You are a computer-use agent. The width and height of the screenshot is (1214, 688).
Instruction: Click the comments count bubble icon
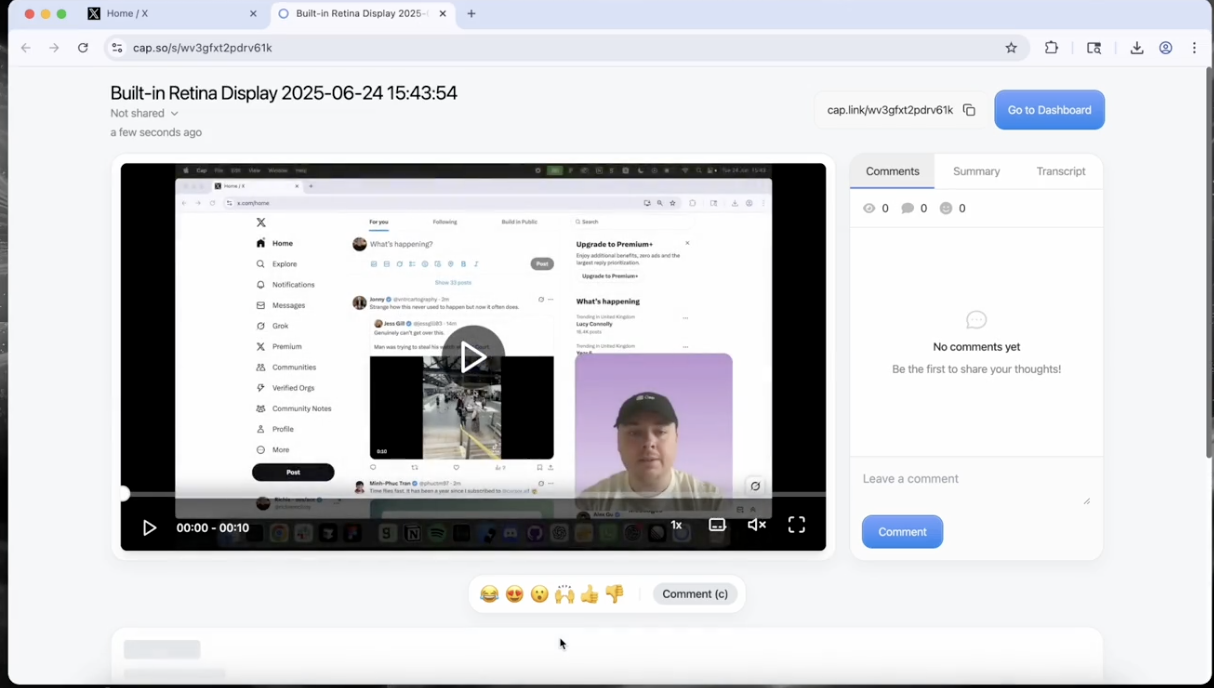908,208
